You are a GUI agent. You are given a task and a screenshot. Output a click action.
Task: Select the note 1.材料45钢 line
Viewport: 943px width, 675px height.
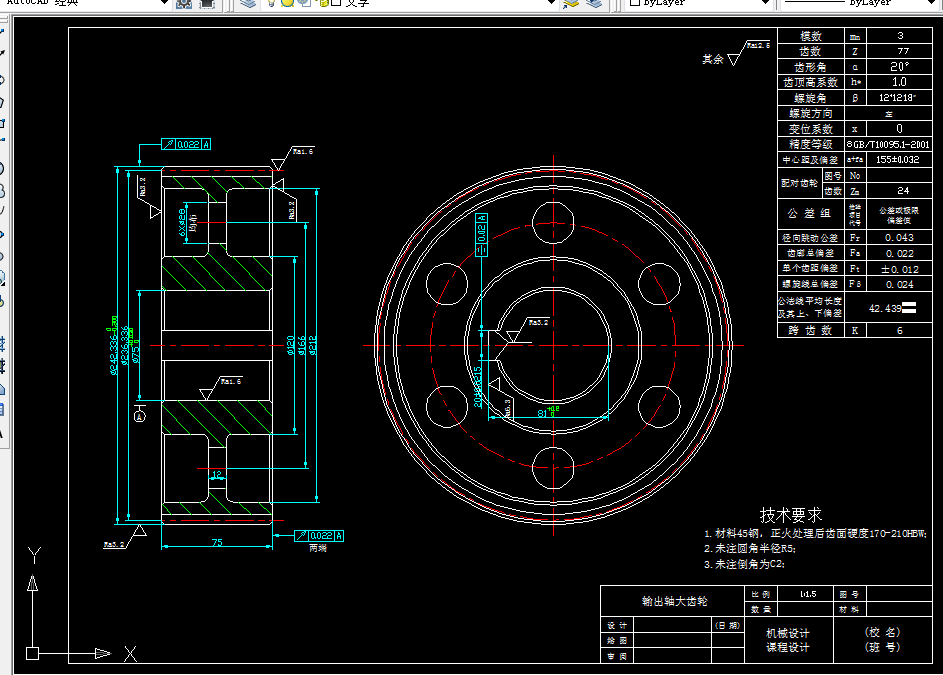pos(816,533)
